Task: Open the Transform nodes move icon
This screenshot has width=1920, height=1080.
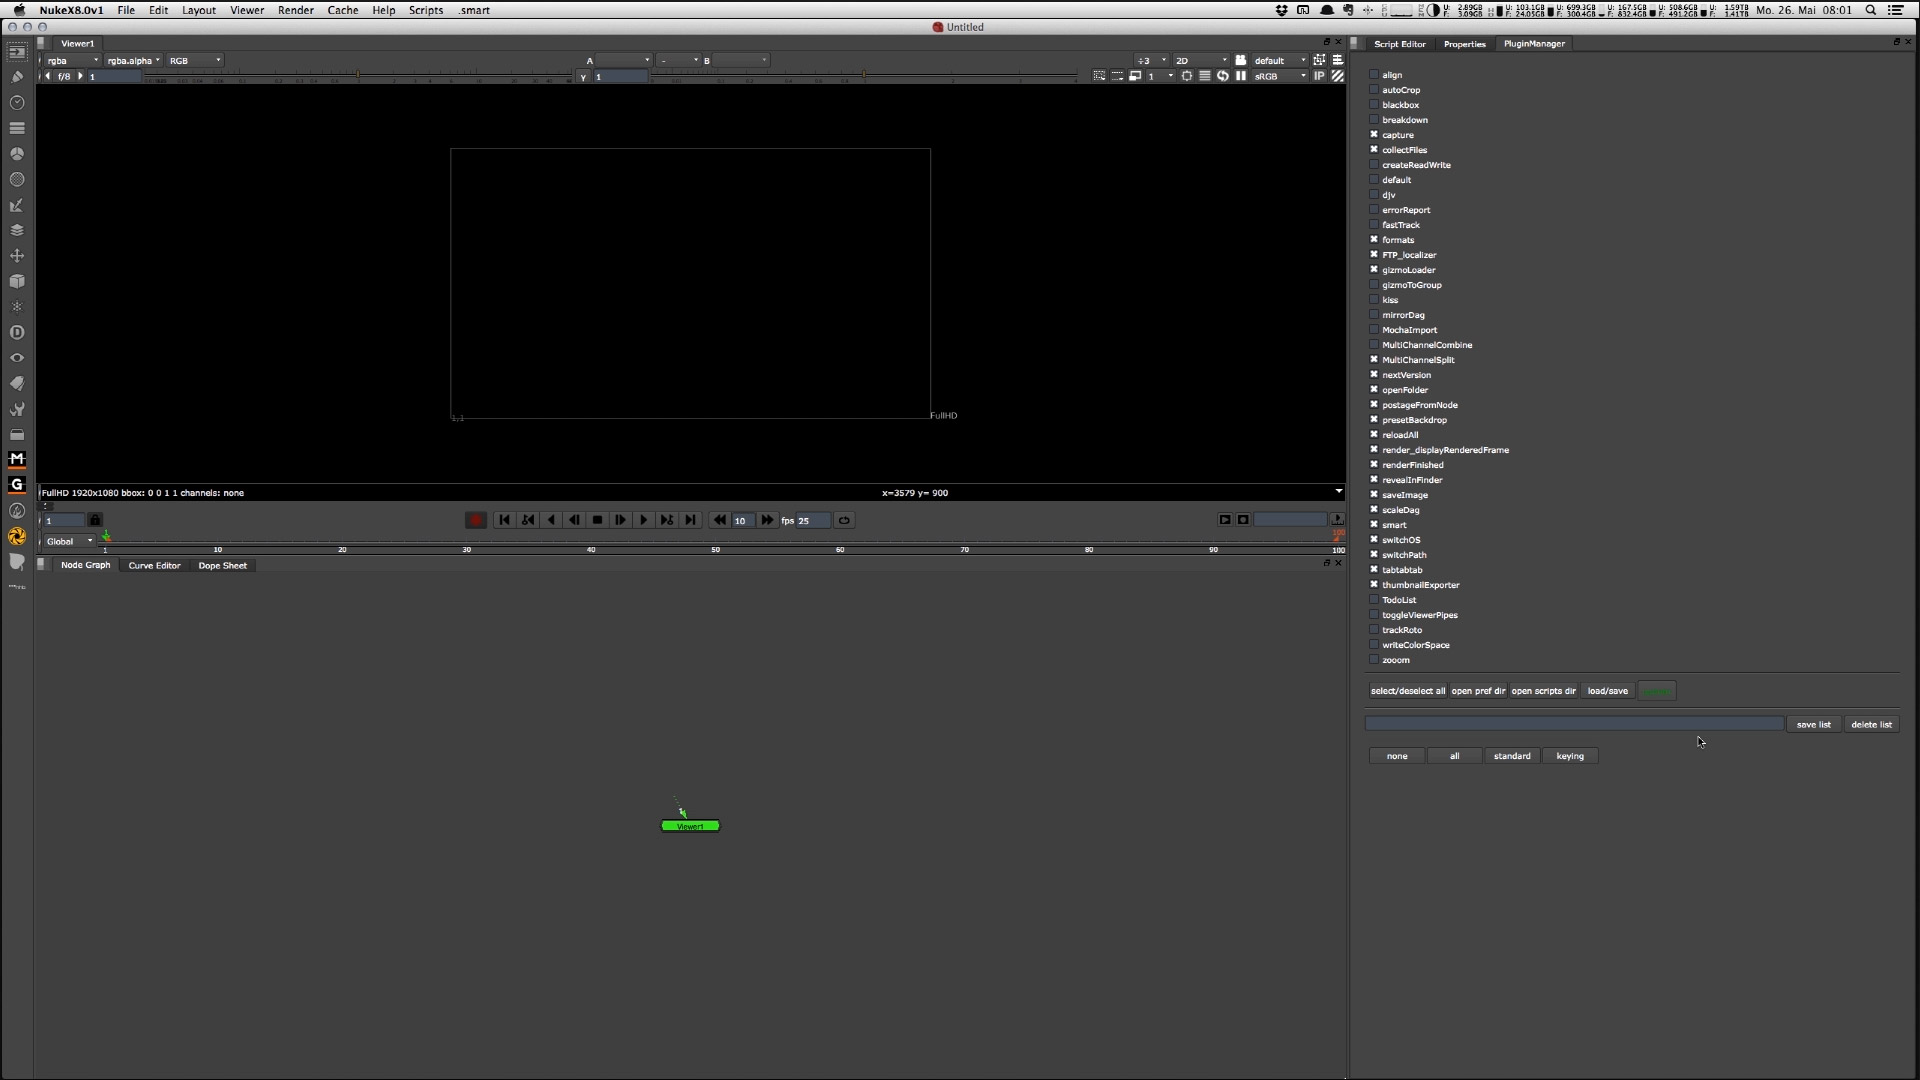Action: click(17, 256)
